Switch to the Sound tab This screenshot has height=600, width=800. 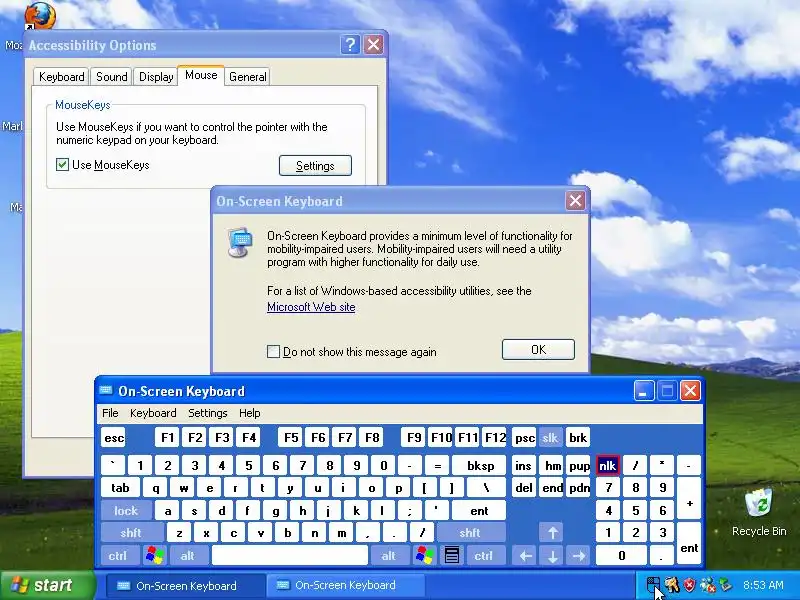click(x=112, y=77)
